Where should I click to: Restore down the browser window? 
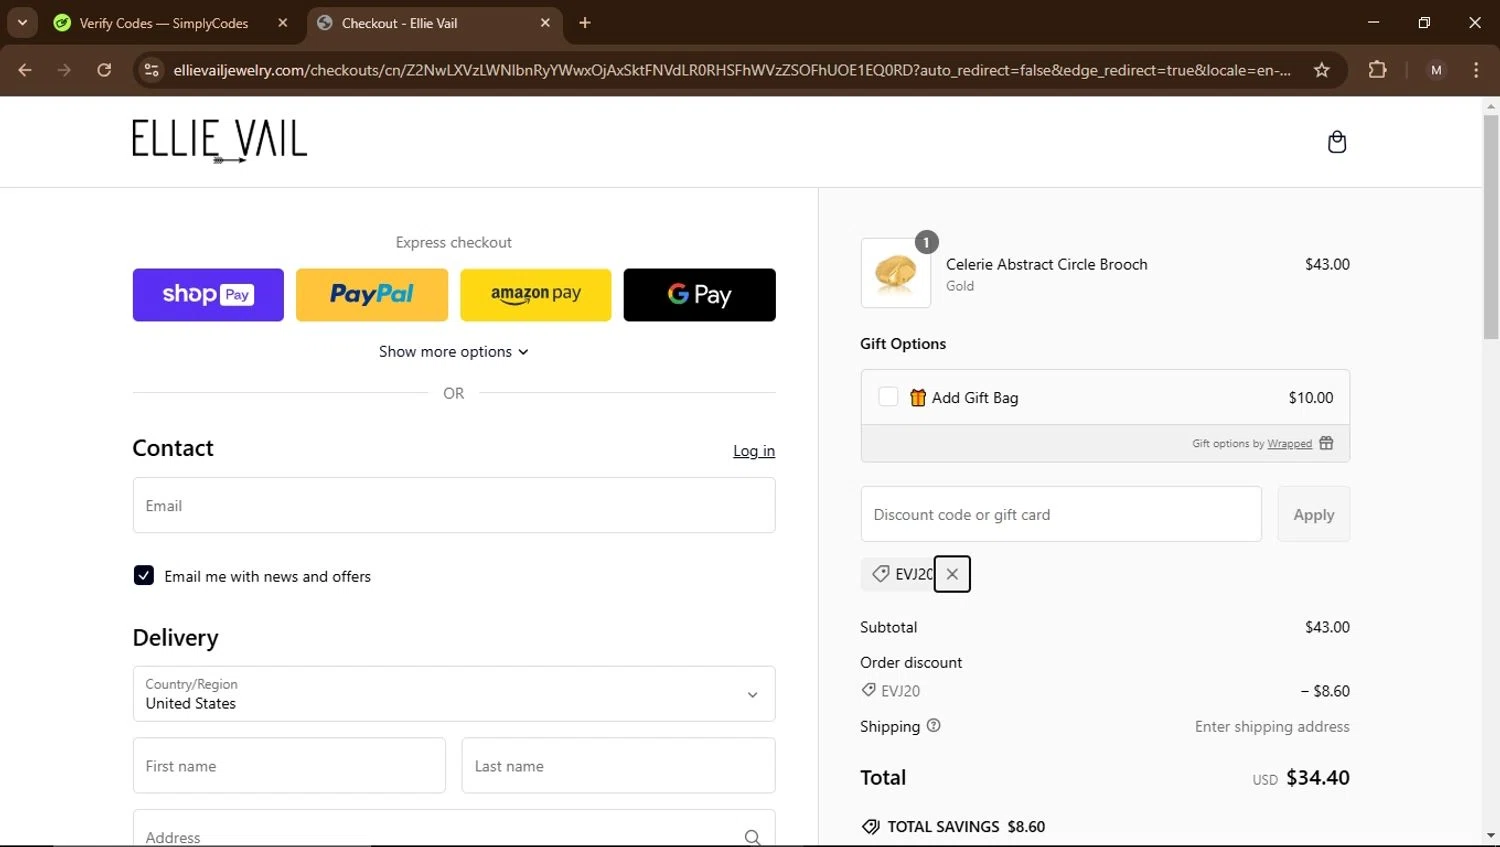point(1424,22)
